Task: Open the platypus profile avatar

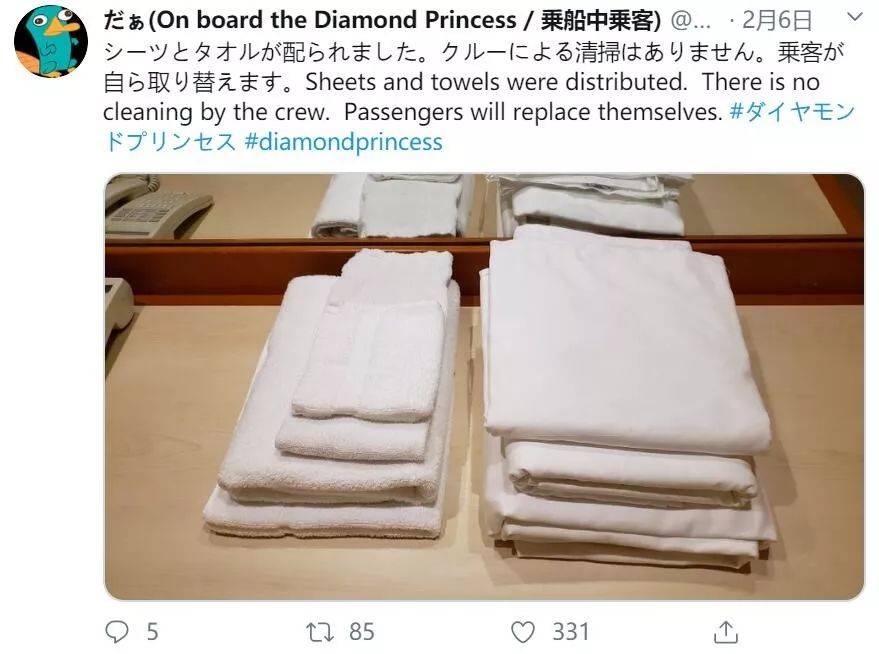Action: pos(51,41)
